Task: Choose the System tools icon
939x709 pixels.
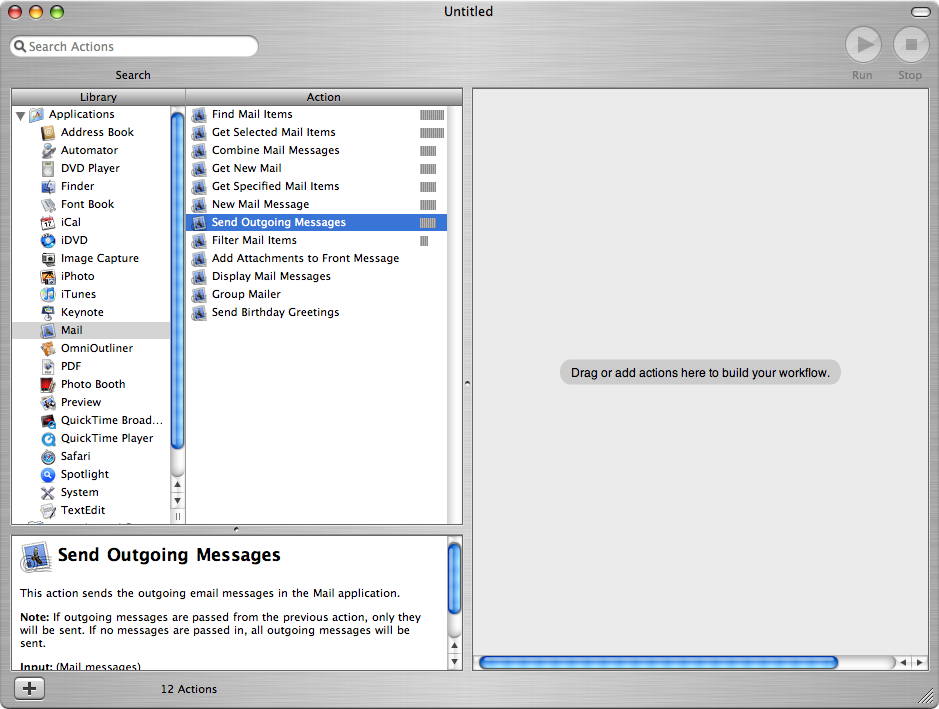Action: (x=48, y=492)
